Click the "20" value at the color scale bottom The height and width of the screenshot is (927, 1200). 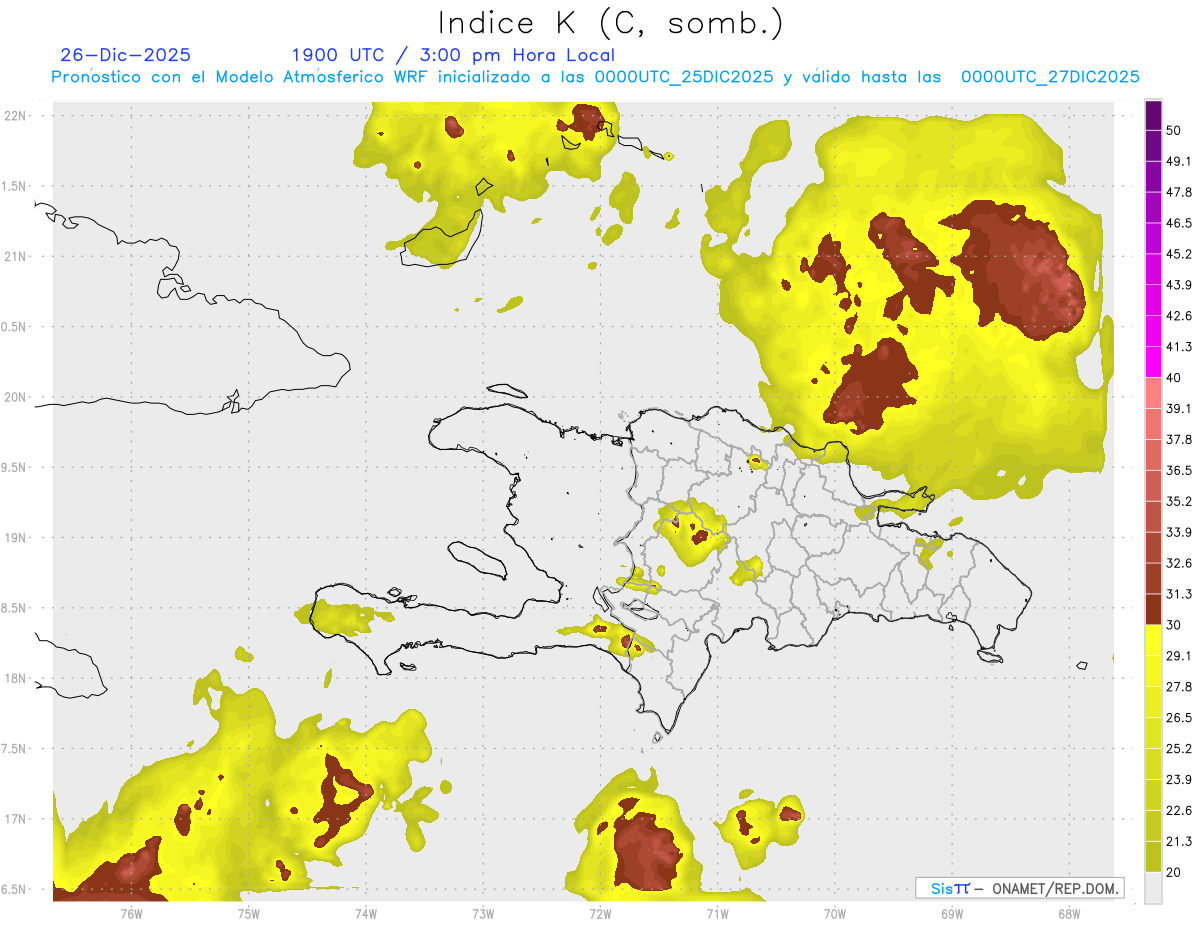(x=1175, y=872)
